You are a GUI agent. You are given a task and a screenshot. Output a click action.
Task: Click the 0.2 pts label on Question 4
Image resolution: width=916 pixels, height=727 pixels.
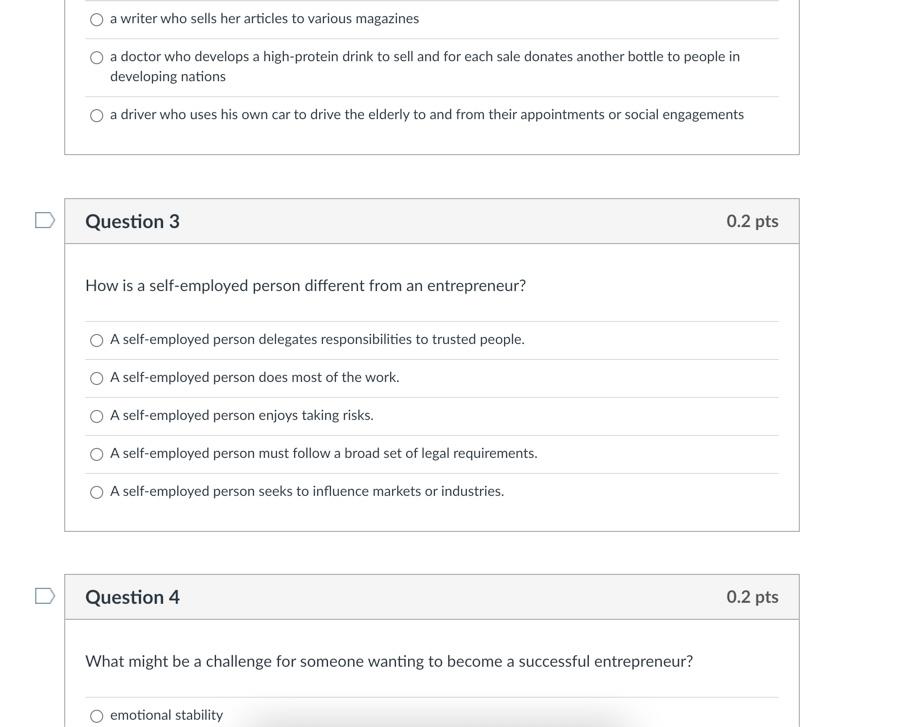point(752,596)
